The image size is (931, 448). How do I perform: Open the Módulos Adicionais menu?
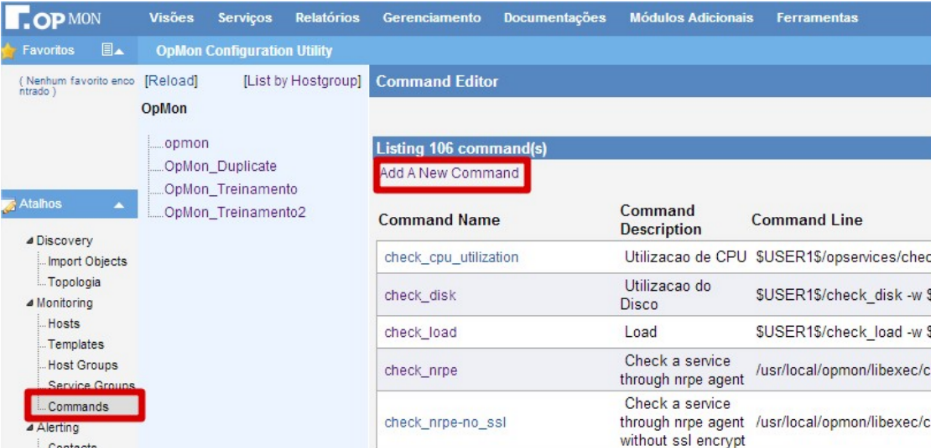click(x=691, y=18)
